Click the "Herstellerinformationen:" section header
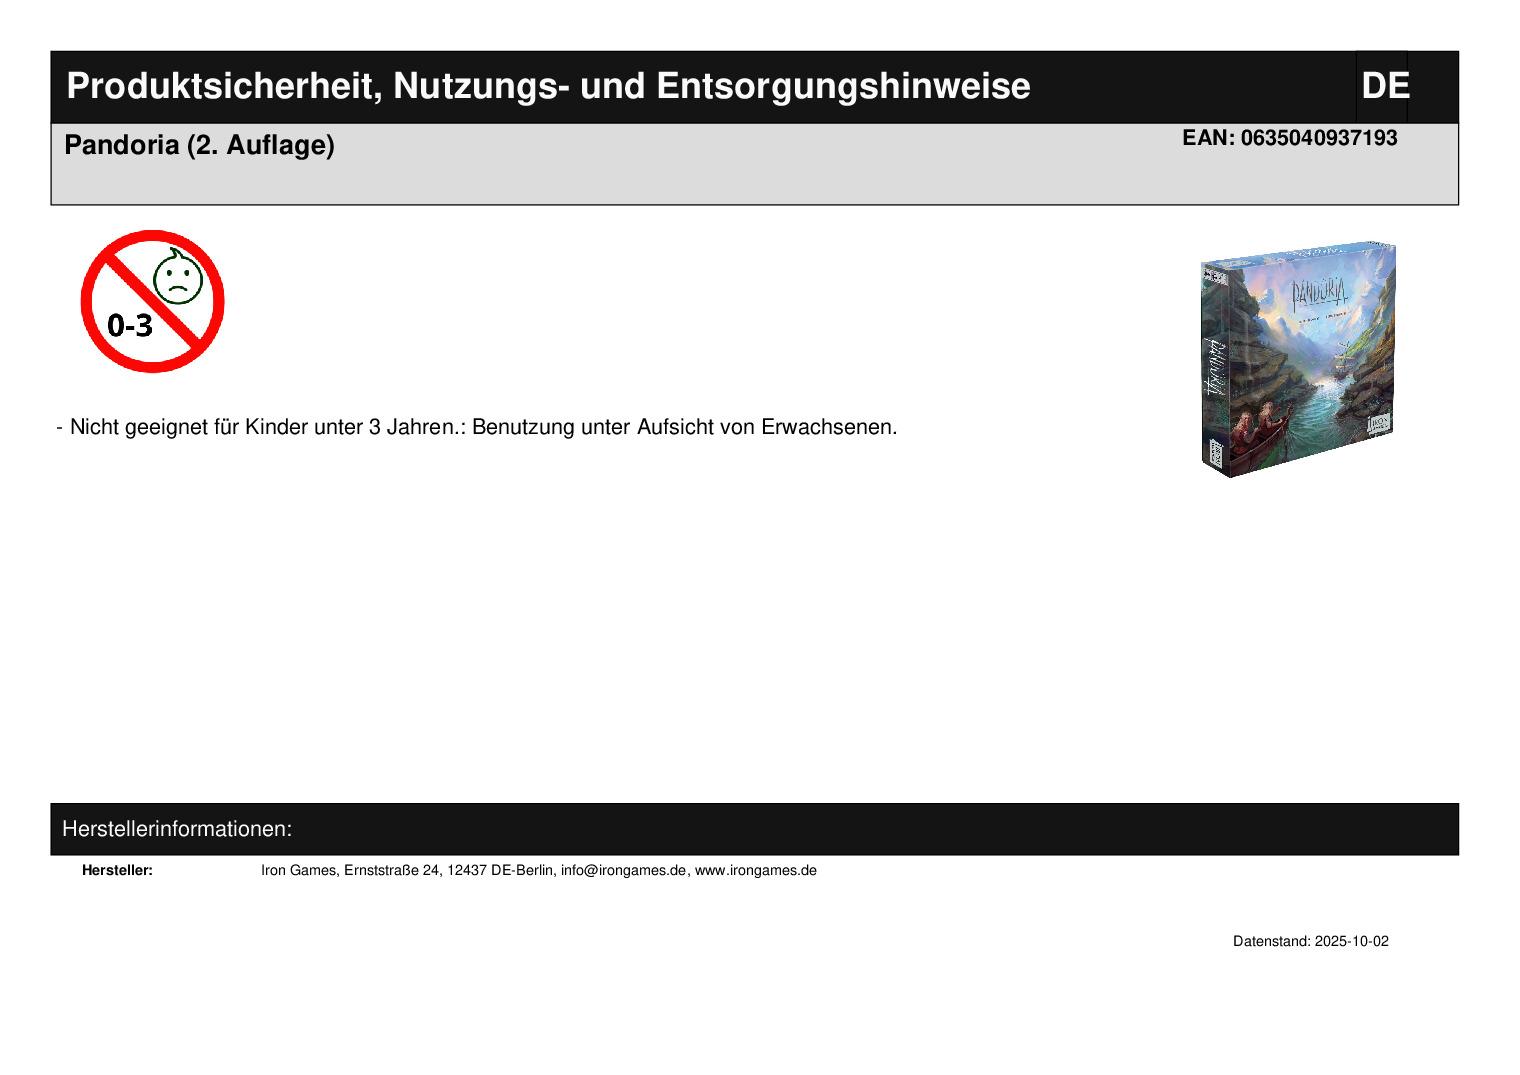Image resolution: width=1520 pixels, height=1075 pixels. click(177, 829)
